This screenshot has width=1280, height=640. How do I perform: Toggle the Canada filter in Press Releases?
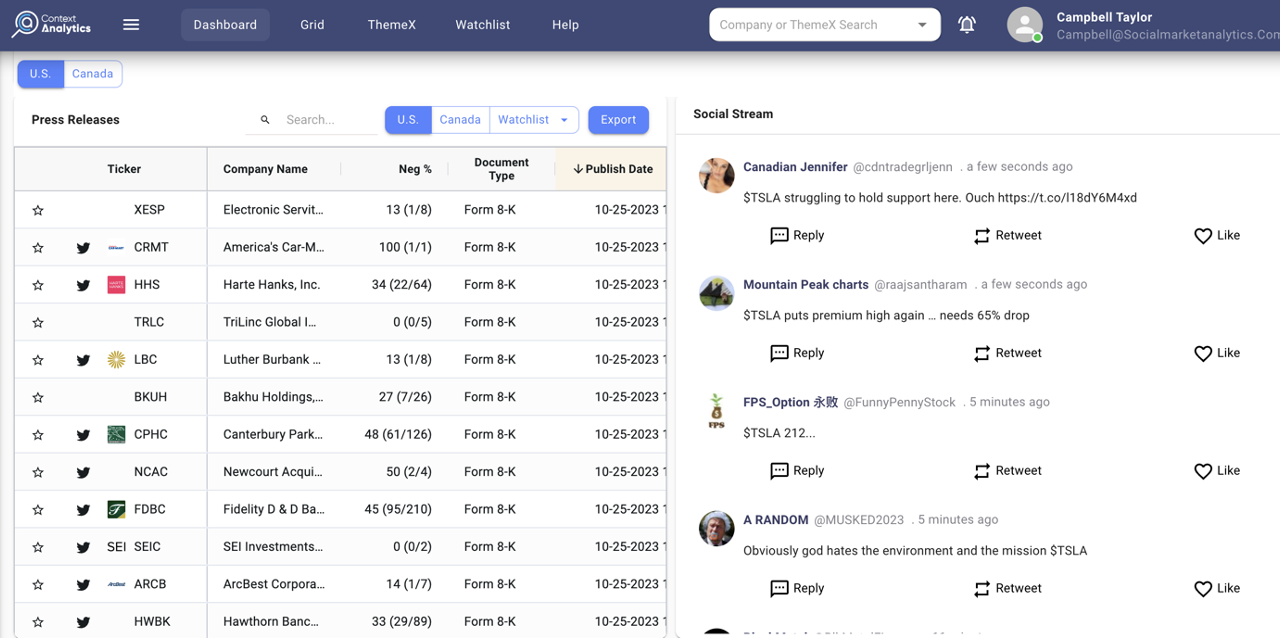coord(460,119)
